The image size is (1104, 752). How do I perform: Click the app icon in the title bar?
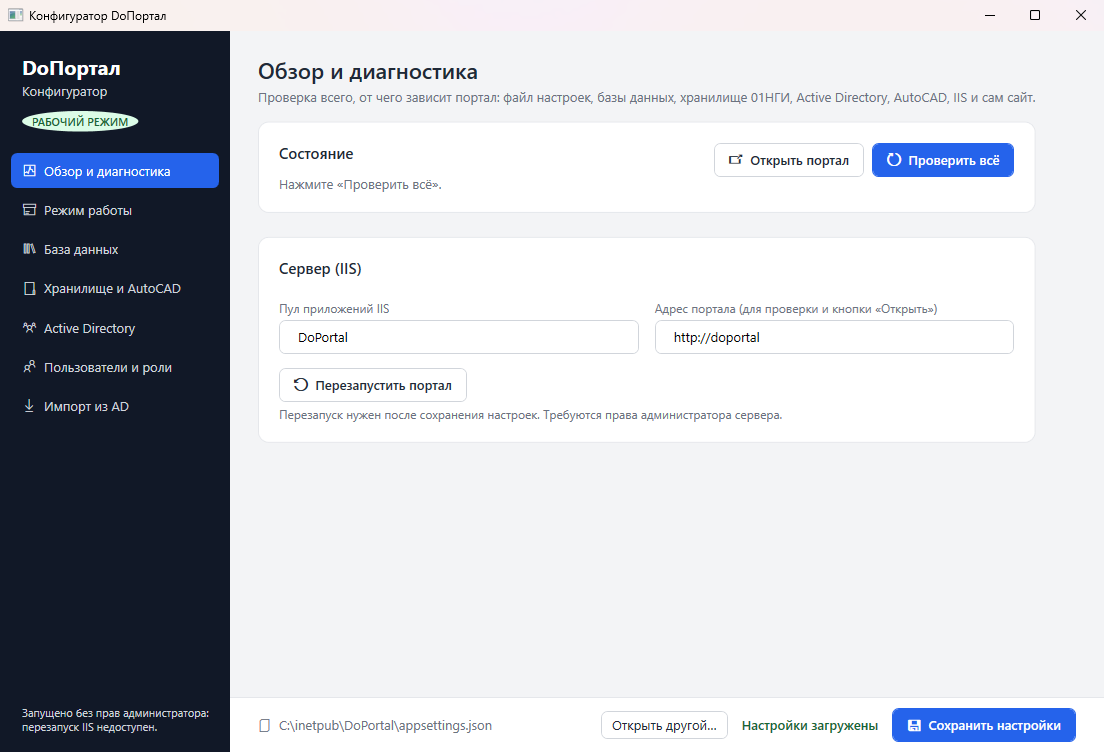pos(15,15)
